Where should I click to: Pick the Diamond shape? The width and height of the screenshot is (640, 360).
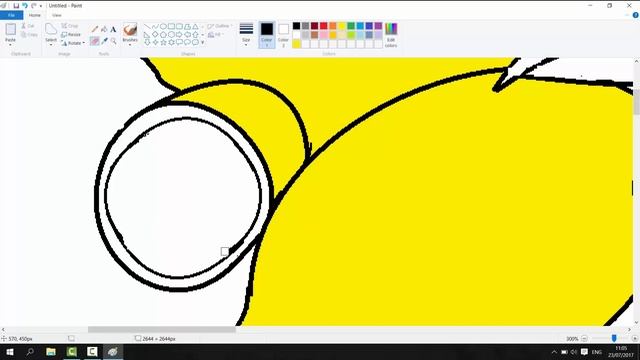155,34
